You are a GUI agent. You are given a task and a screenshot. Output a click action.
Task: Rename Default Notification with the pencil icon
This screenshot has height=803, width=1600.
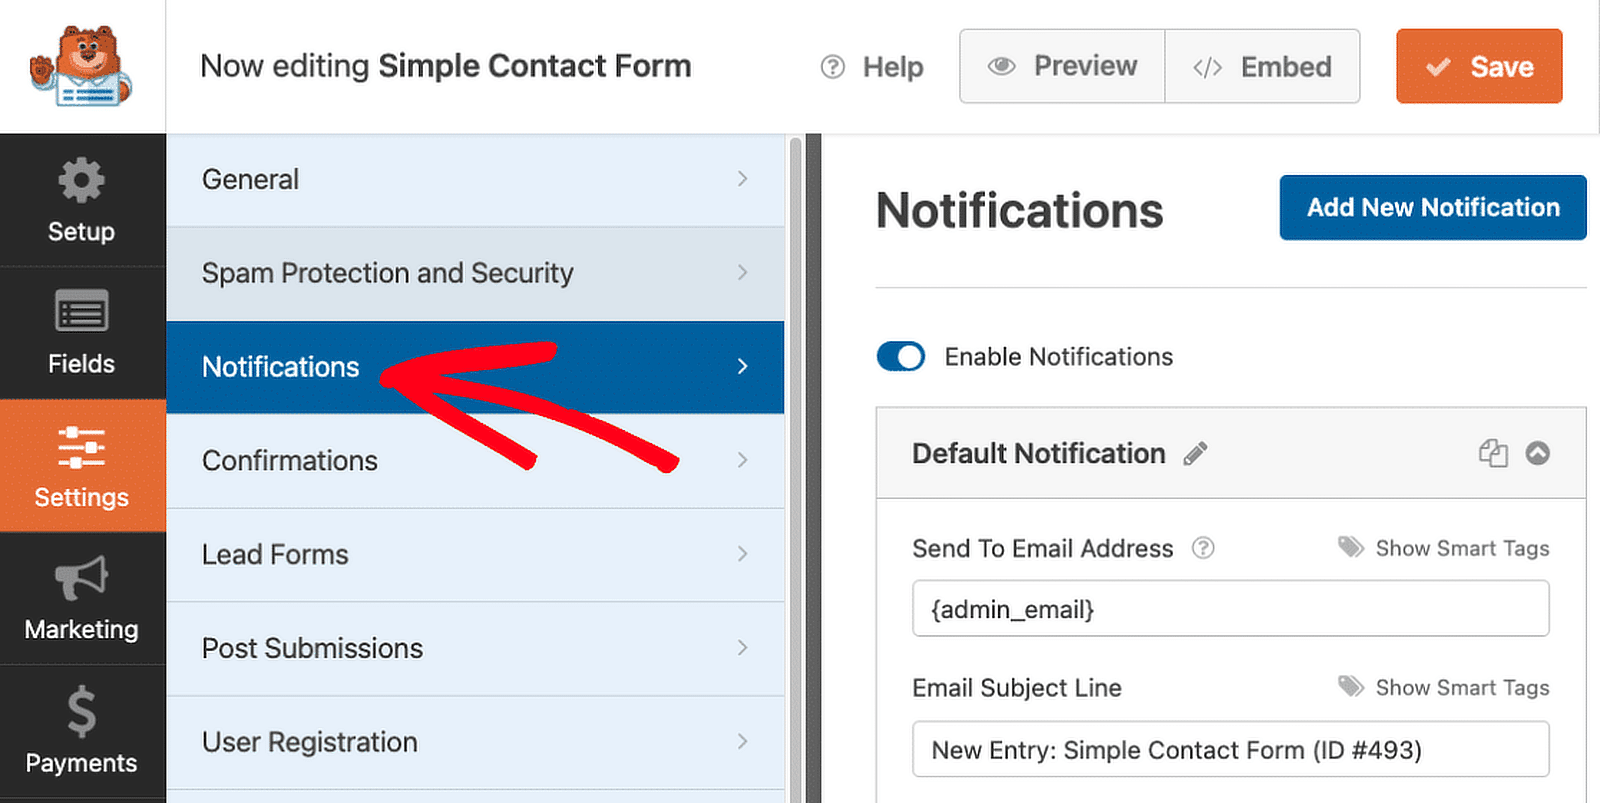point(1196,454)
